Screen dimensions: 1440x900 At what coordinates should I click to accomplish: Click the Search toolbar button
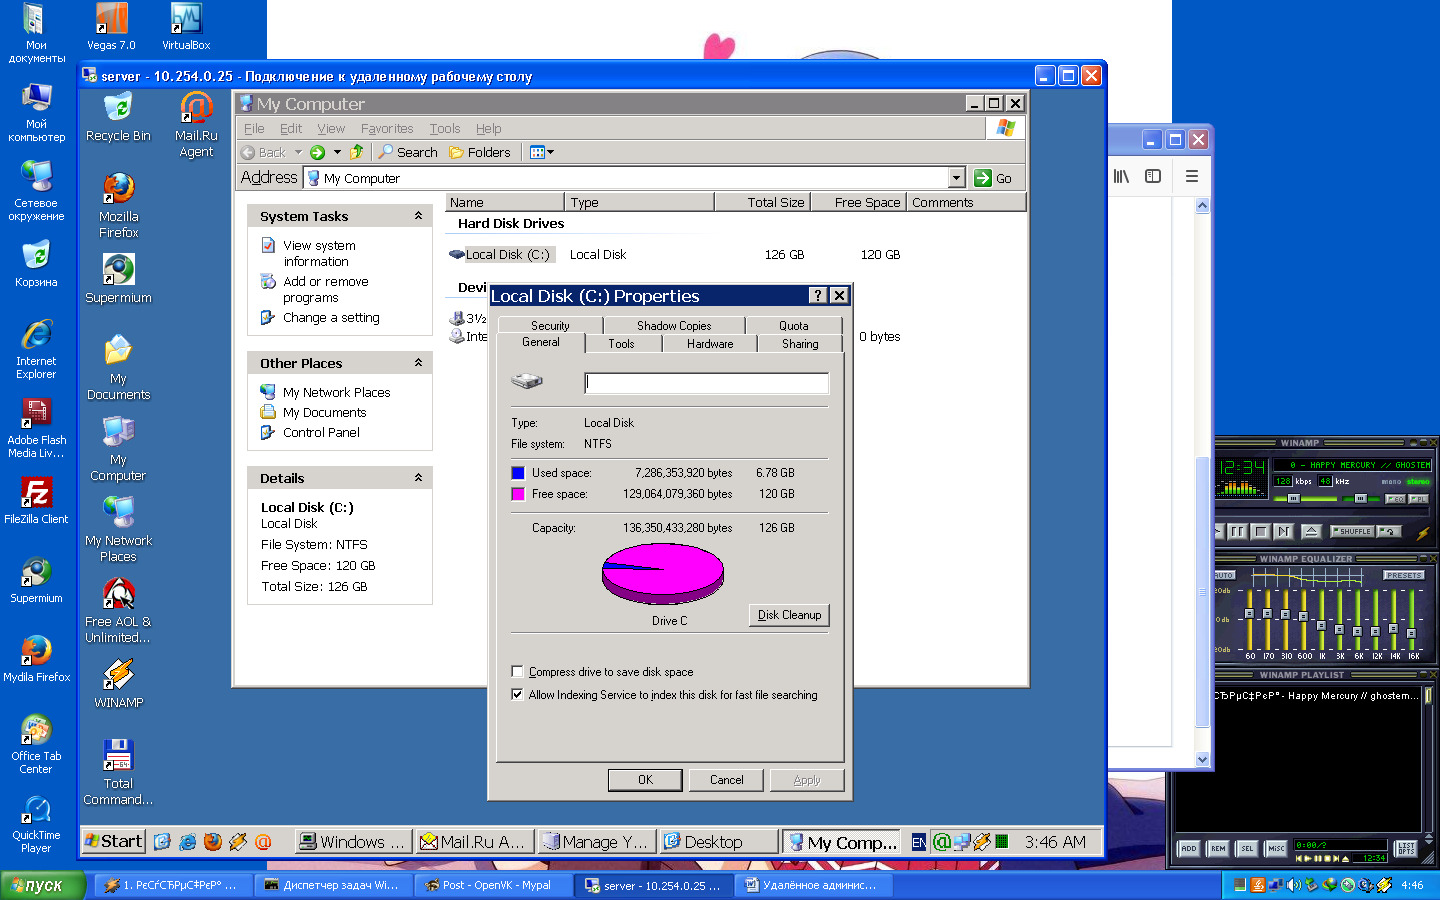408,152
